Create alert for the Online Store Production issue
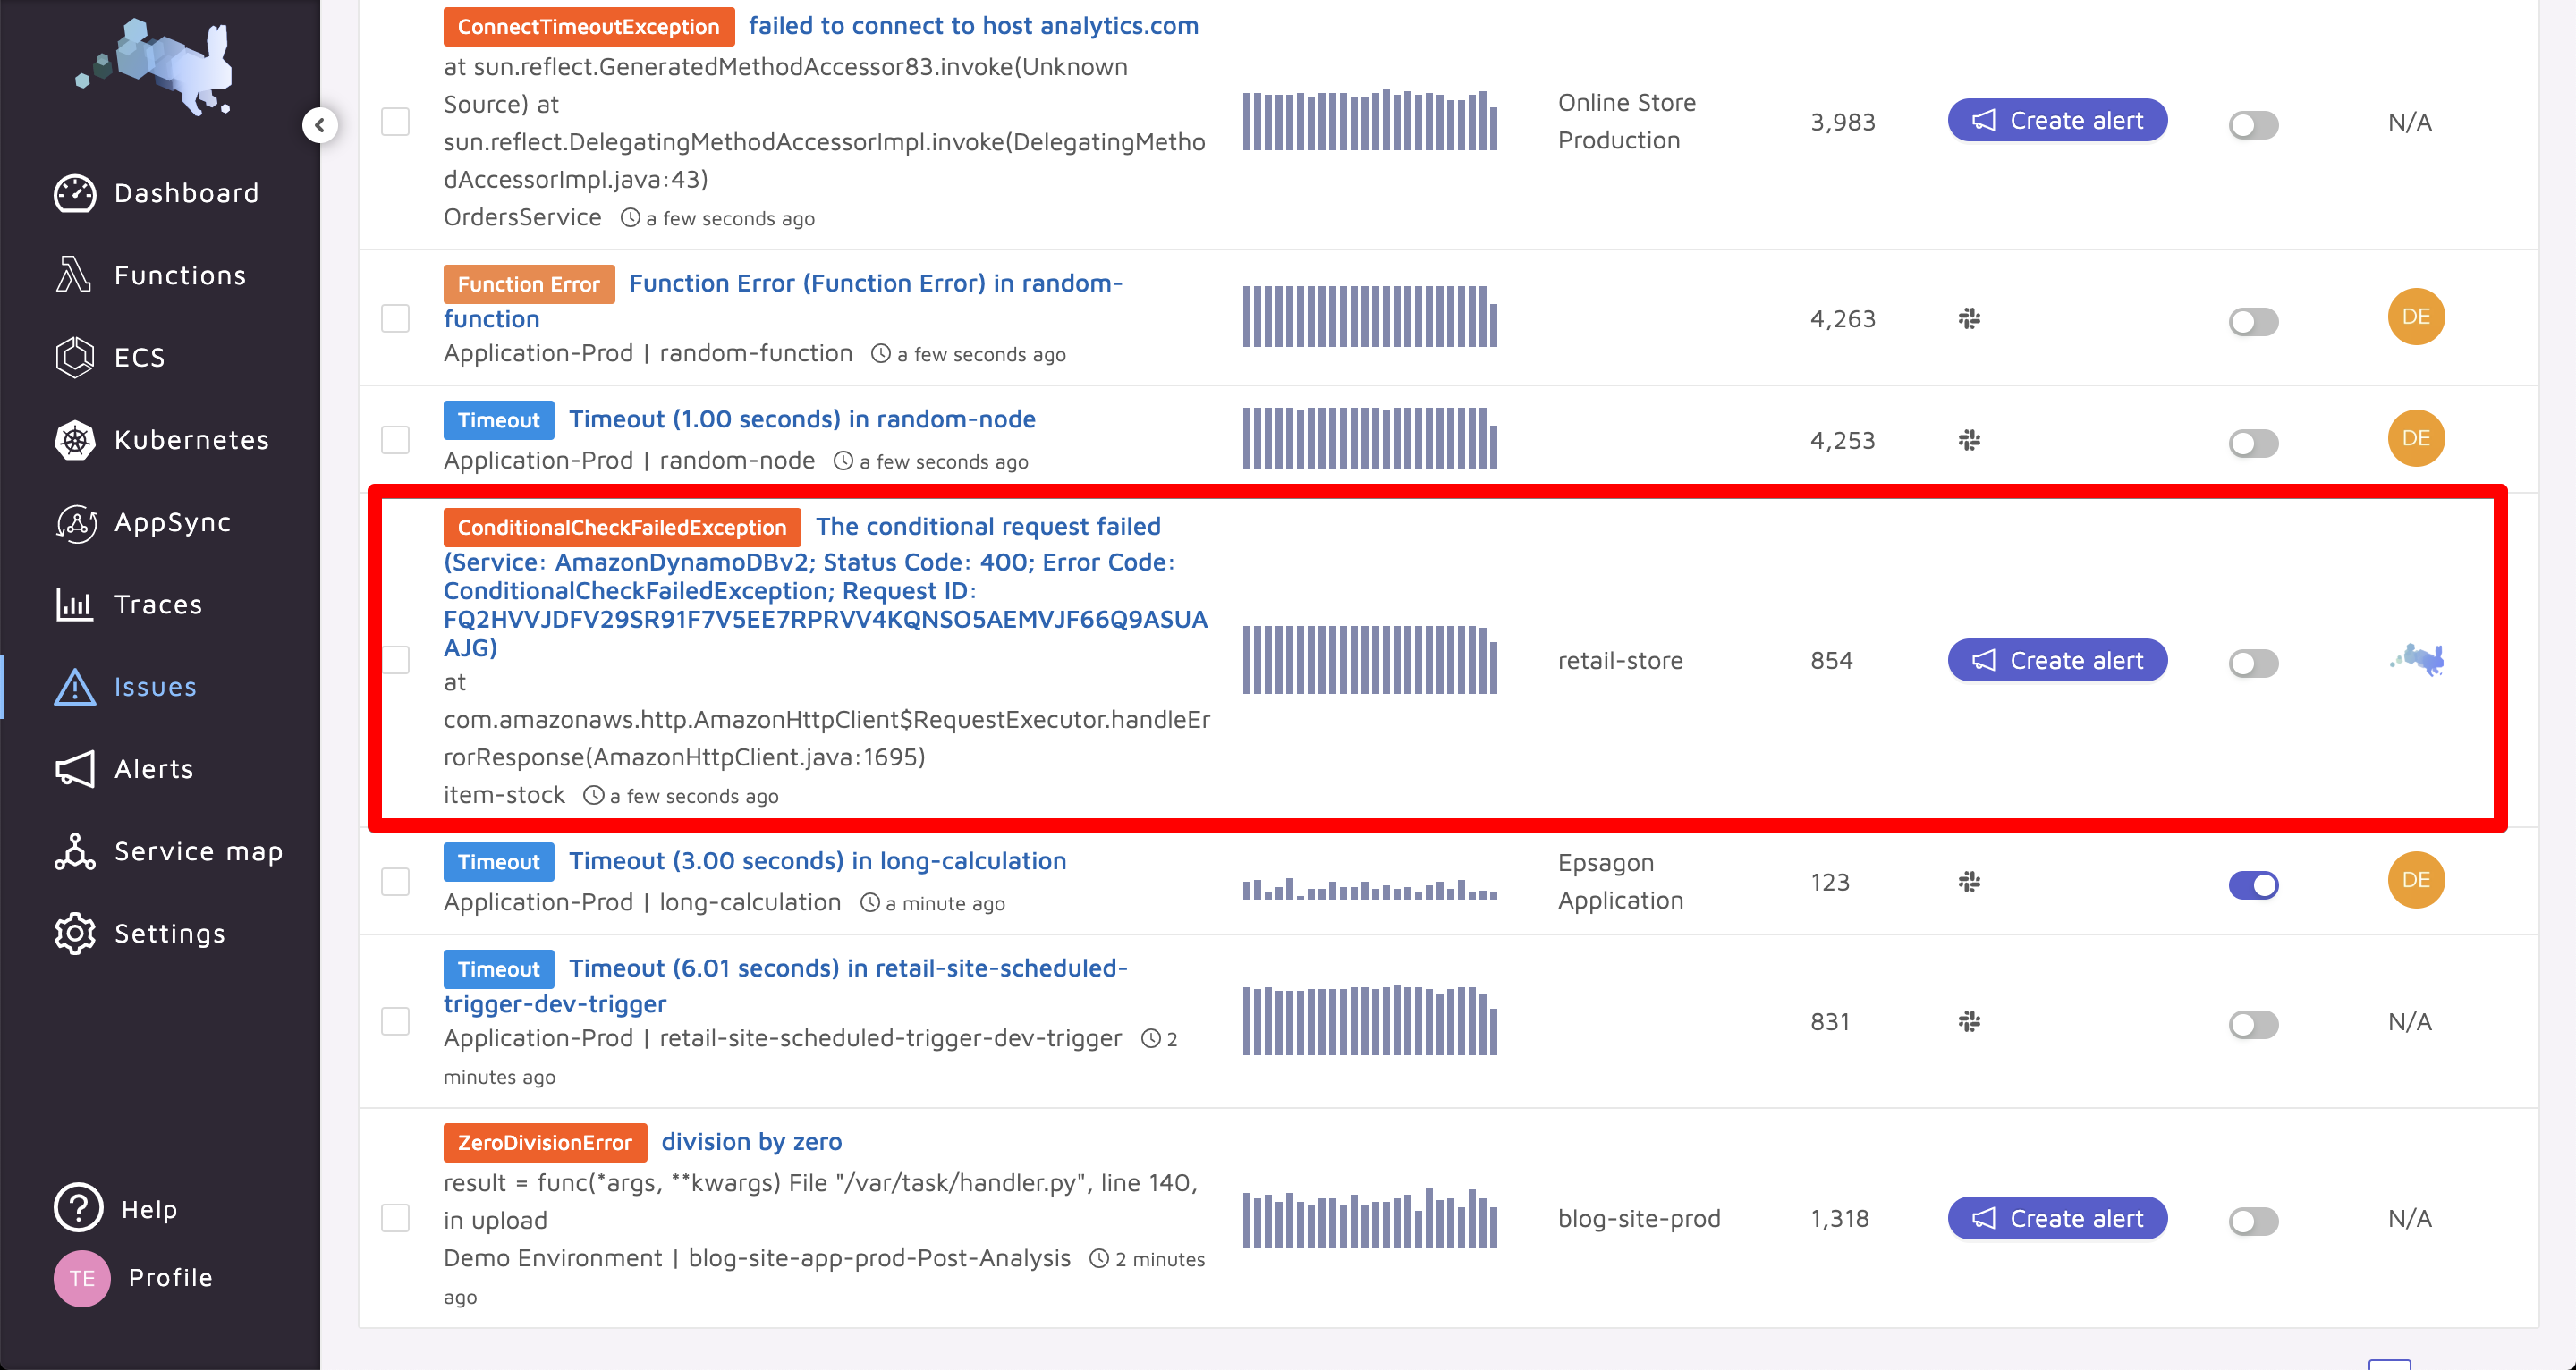This screenshot has width=2576, height=1370. click(x=2057, y=121)
